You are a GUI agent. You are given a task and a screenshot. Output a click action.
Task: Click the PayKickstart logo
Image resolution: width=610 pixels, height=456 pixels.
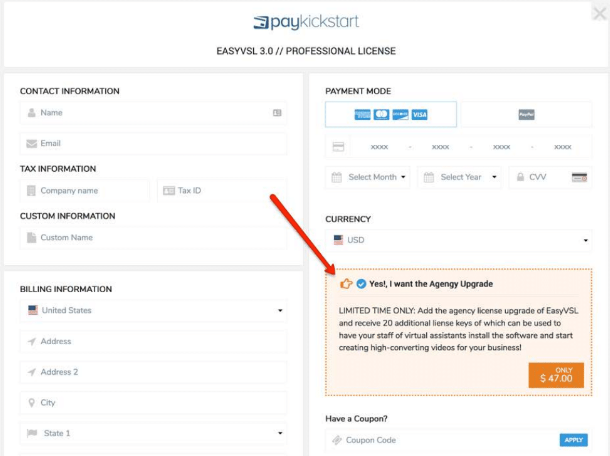[306, 22]
